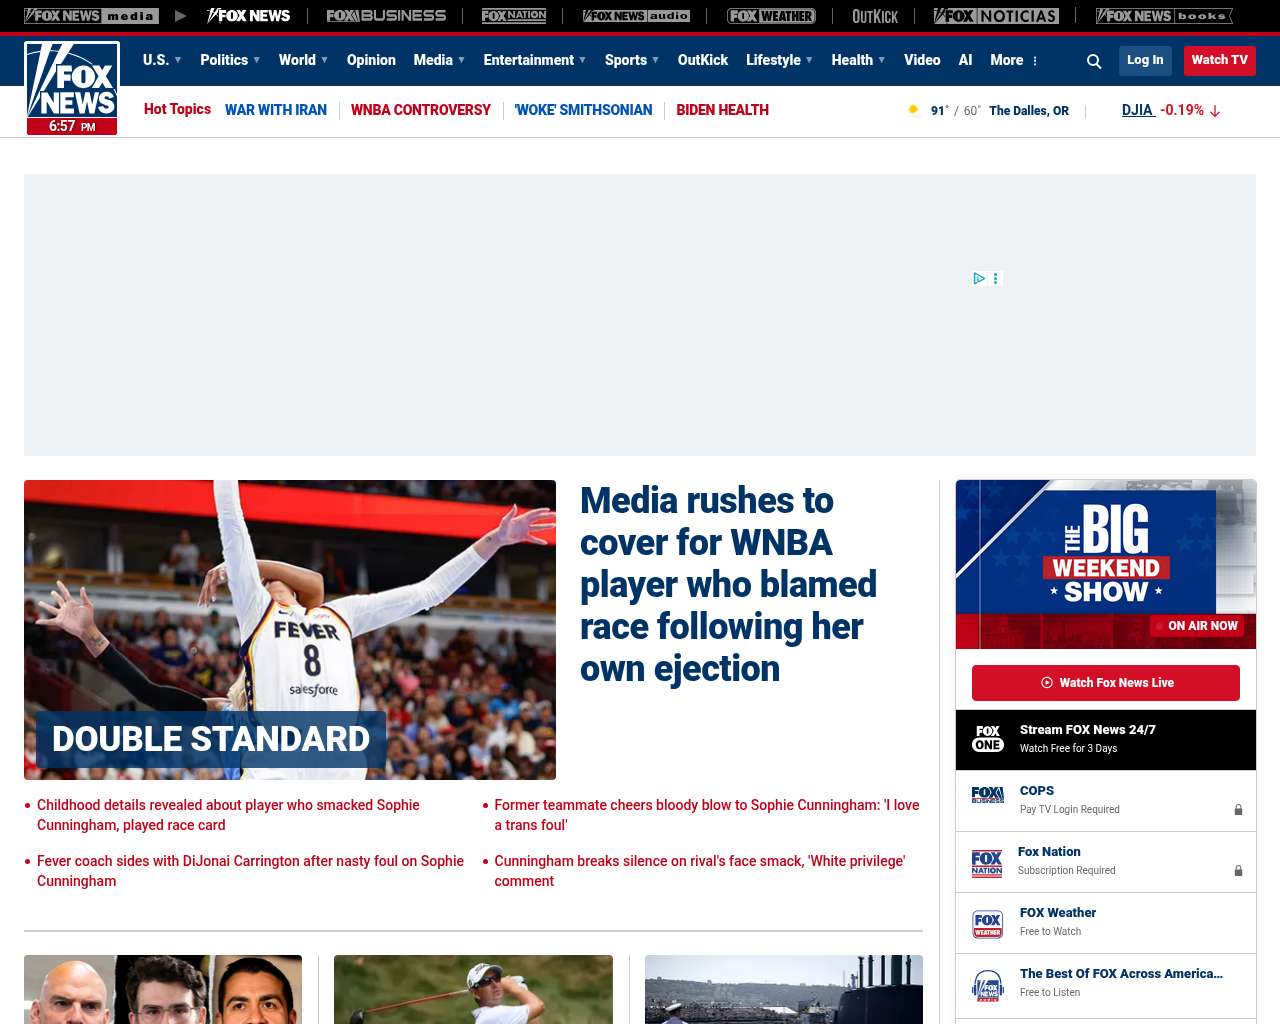Open the search magnifier icon
This screenshot has height=1024, width=1280.
coord(1094,61)
